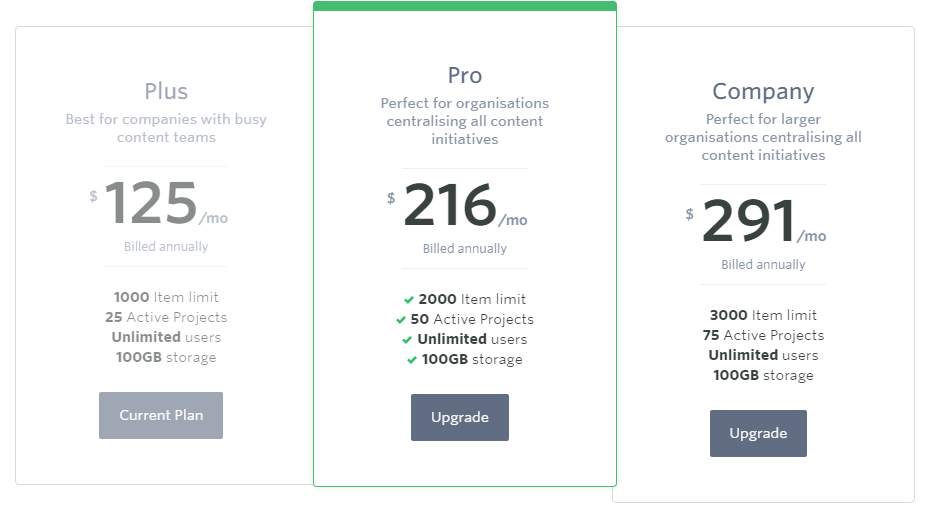The width and height of the screenshot is (930, 519).
Task: Click the 75 Active Projects feature
Action: tap(763, 335)
